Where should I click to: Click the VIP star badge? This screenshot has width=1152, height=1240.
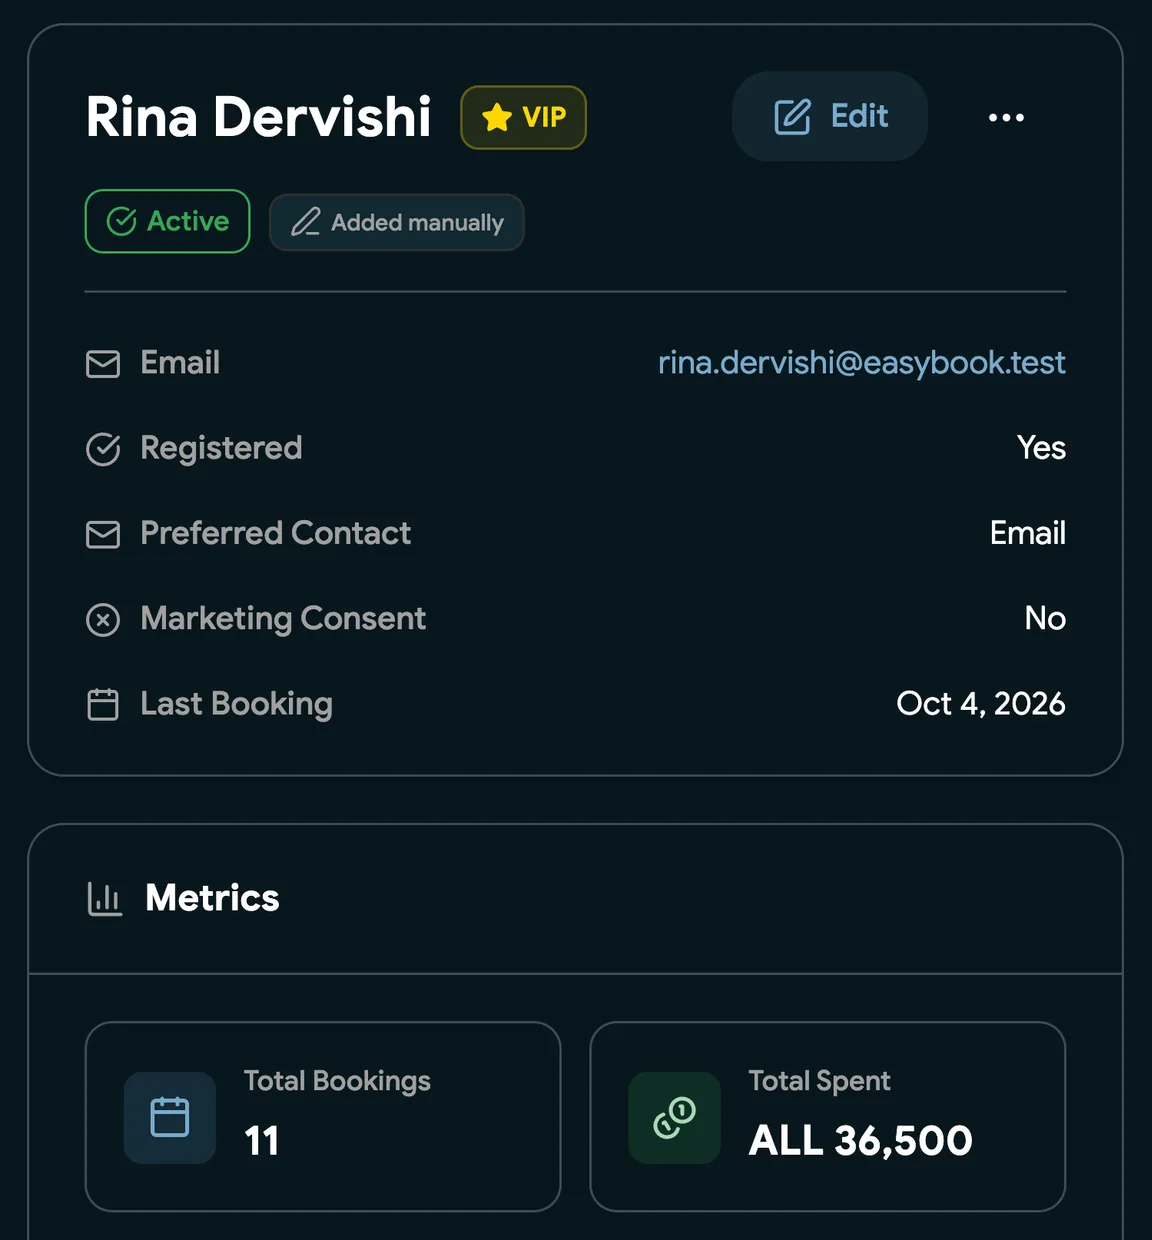point(523,117)
